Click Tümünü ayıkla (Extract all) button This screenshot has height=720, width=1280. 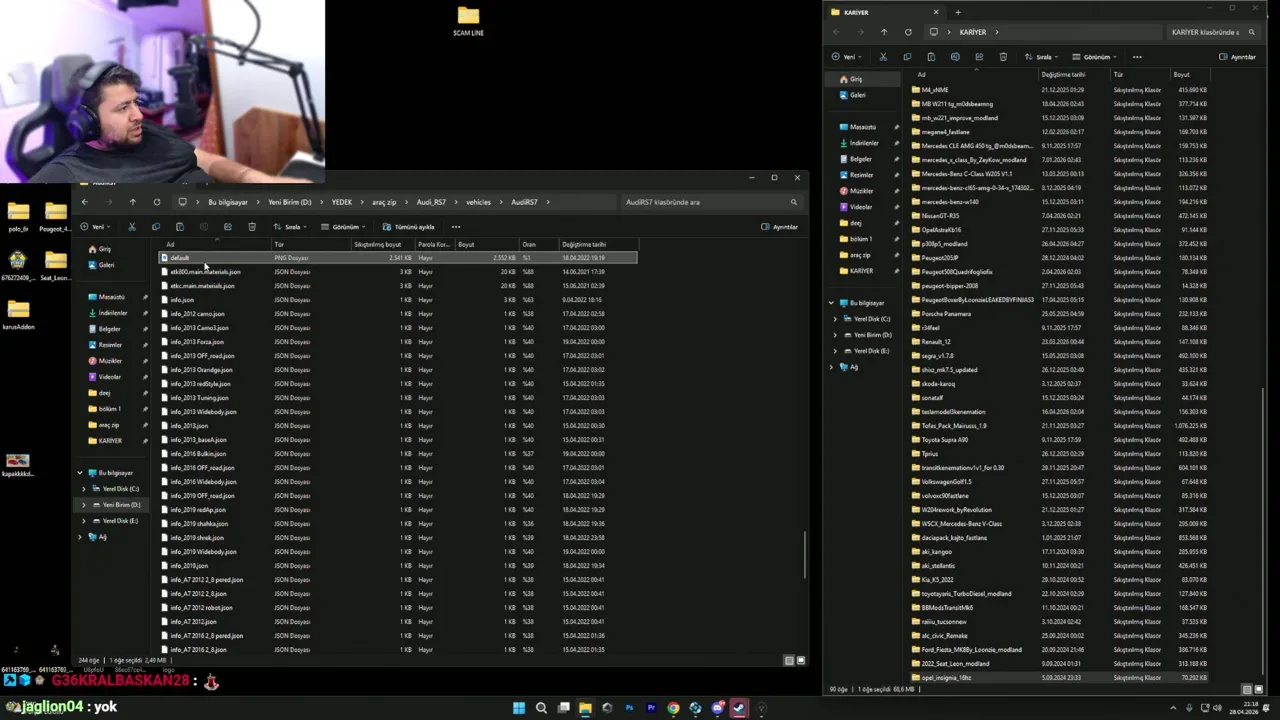[408, 227]
